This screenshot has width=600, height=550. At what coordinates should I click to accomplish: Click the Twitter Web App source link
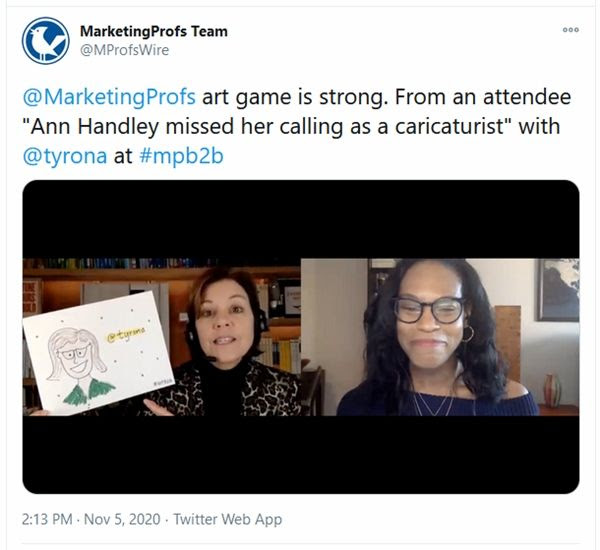(x=228, y=519)
